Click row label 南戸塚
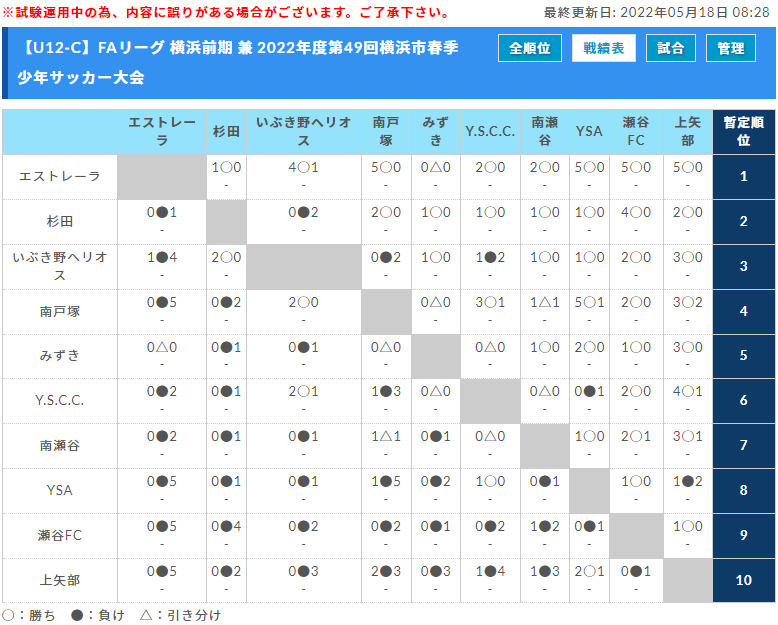Screen dimensions: 778x625 [60, 312]
